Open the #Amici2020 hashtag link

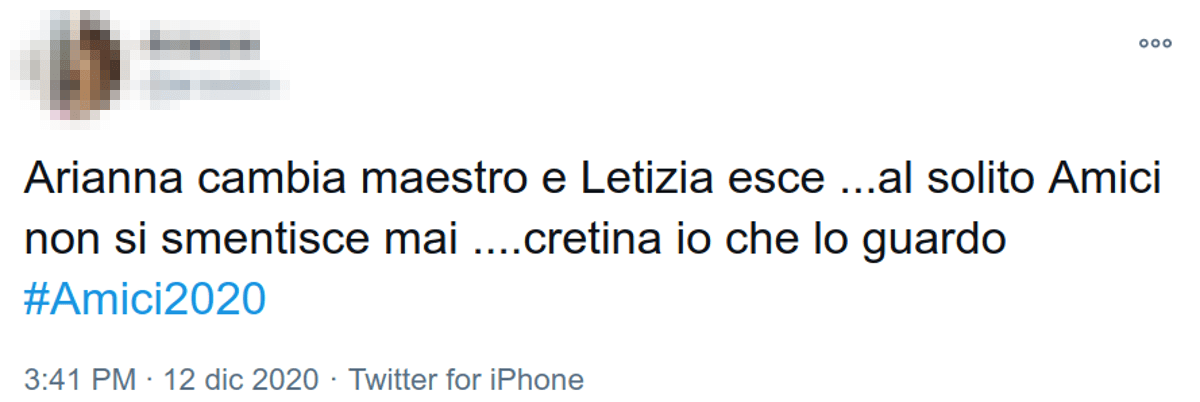(x=146, y=299)
